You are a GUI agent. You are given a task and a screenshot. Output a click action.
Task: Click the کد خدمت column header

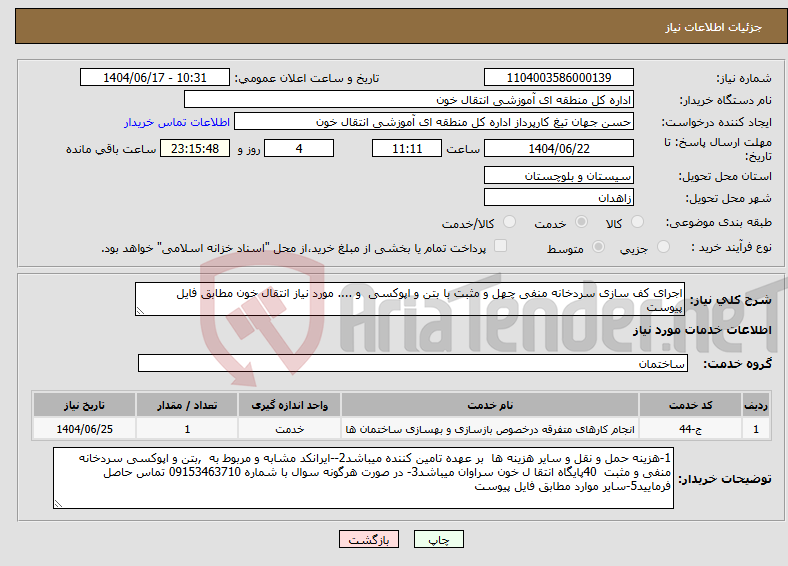691,405
